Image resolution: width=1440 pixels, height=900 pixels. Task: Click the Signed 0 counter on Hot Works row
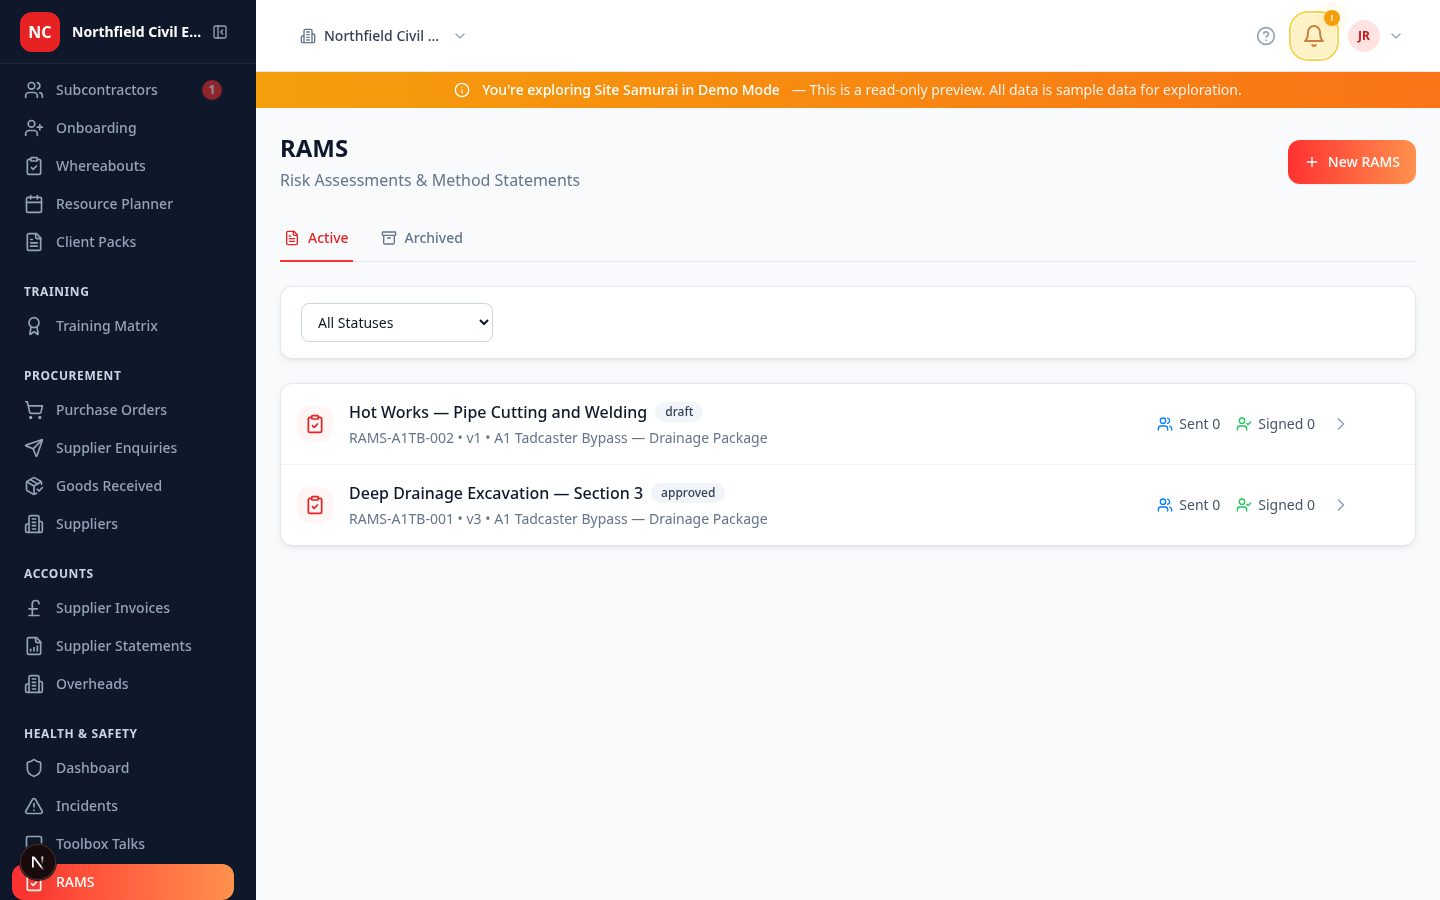(1275, 423)
